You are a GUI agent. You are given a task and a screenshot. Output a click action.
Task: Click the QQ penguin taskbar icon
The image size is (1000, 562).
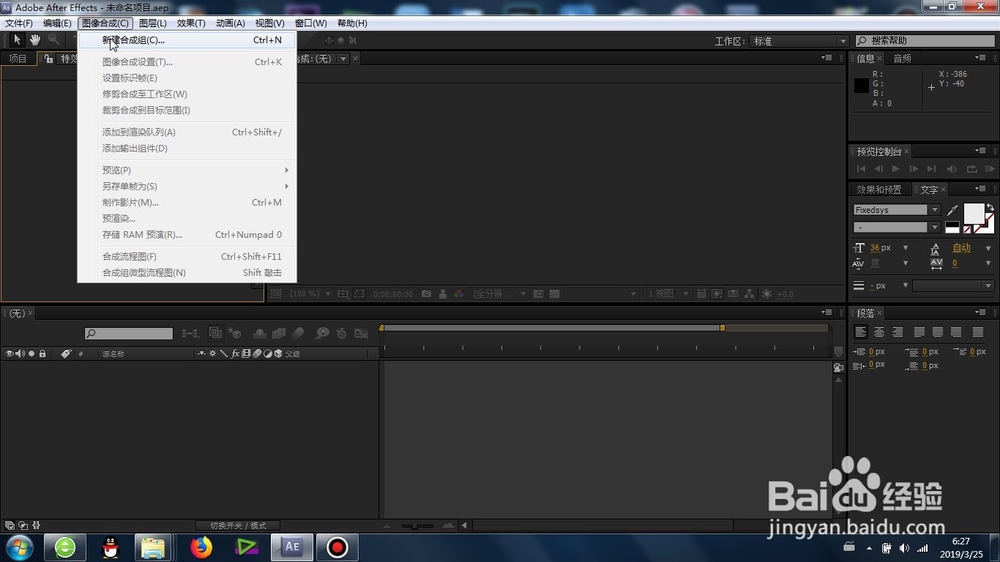coord(110,547)
